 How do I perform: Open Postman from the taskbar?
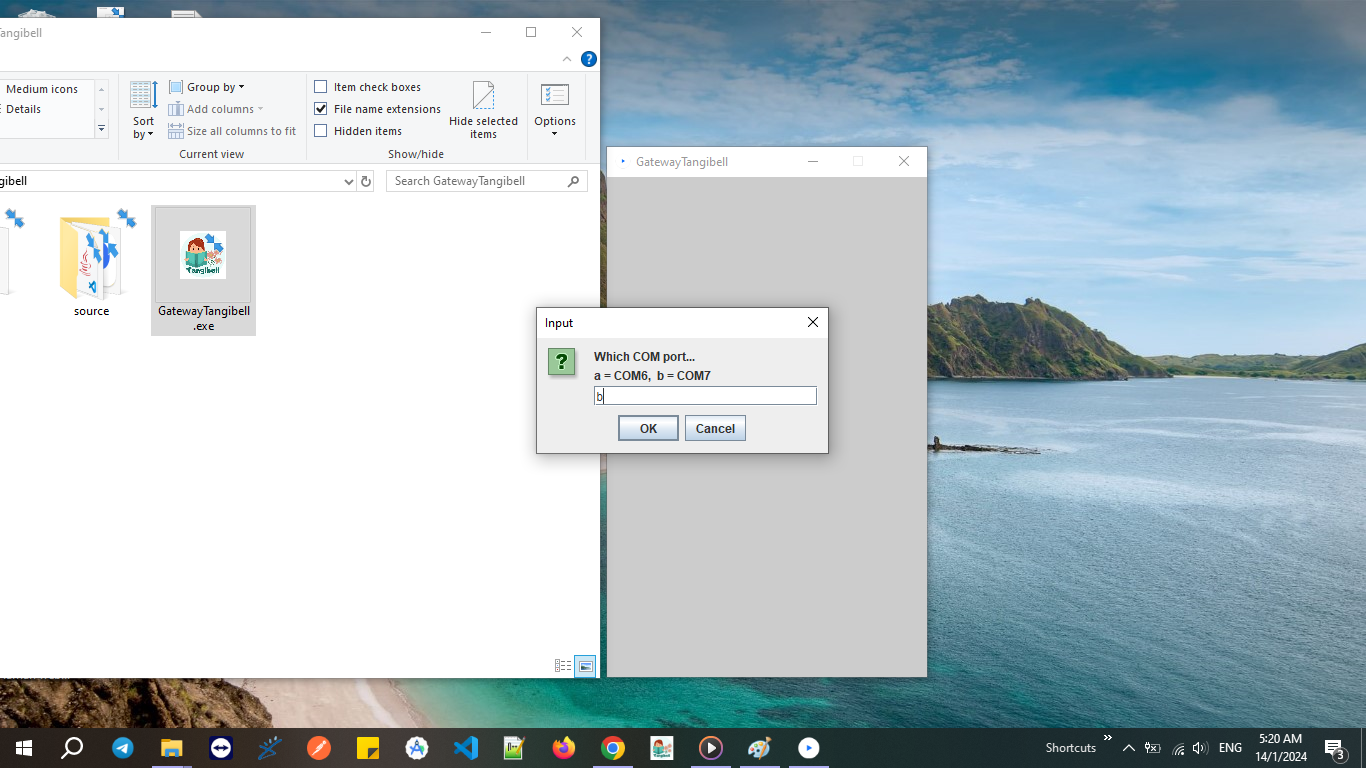319,748
